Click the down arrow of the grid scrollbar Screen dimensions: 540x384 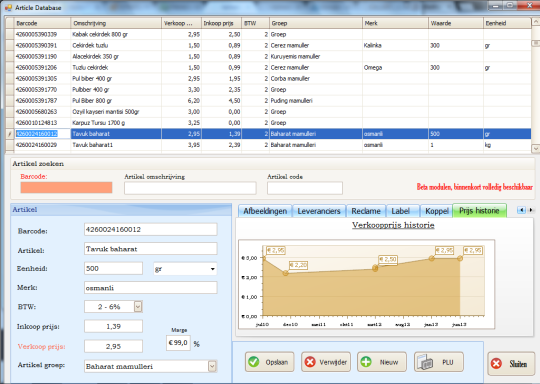(536, 149)
